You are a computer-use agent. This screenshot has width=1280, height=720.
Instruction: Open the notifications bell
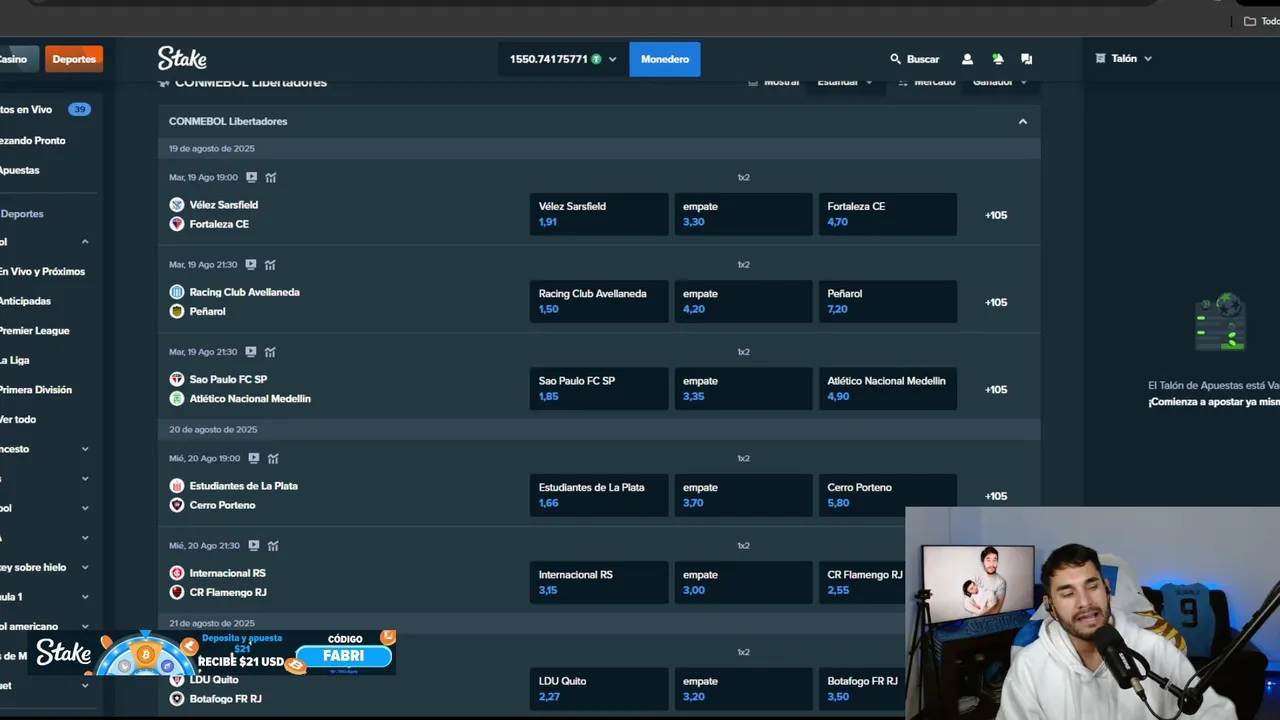pos(997,59)
